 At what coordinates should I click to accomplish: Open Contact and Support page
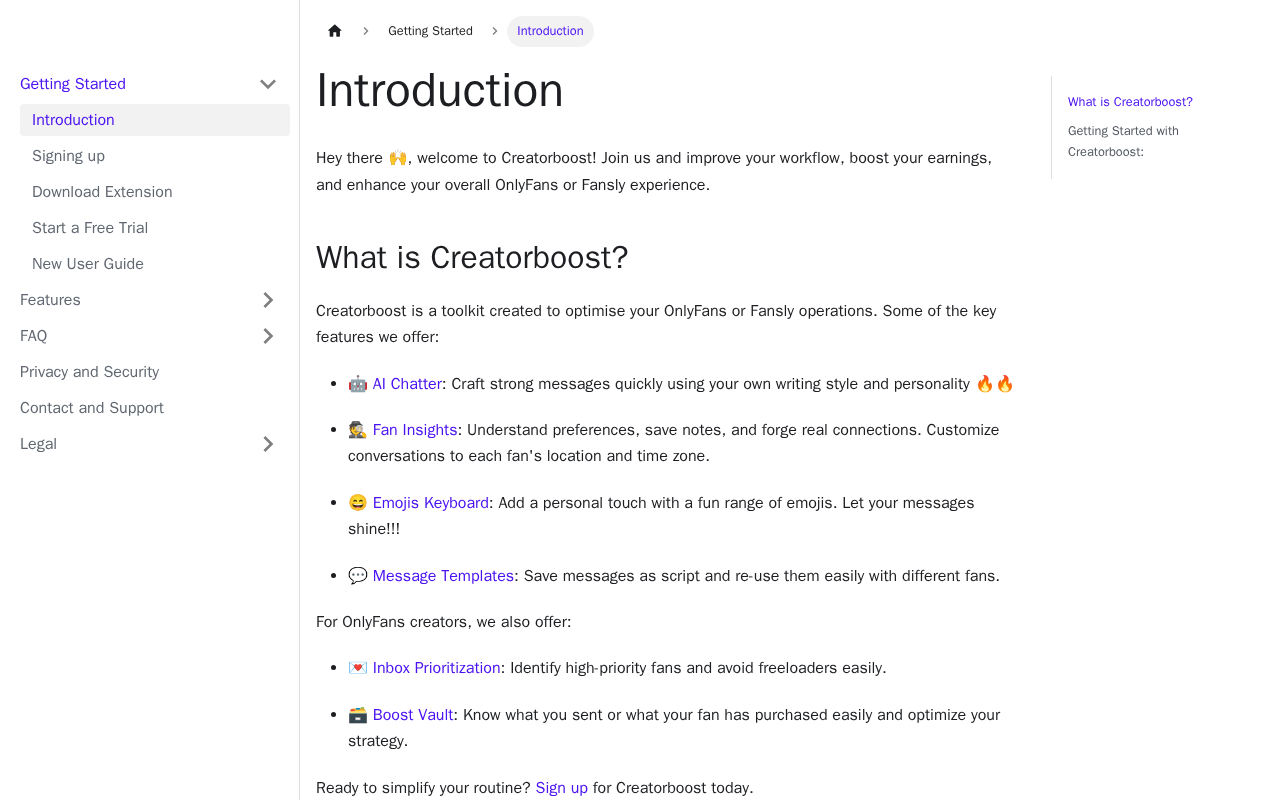click(92, 408)
